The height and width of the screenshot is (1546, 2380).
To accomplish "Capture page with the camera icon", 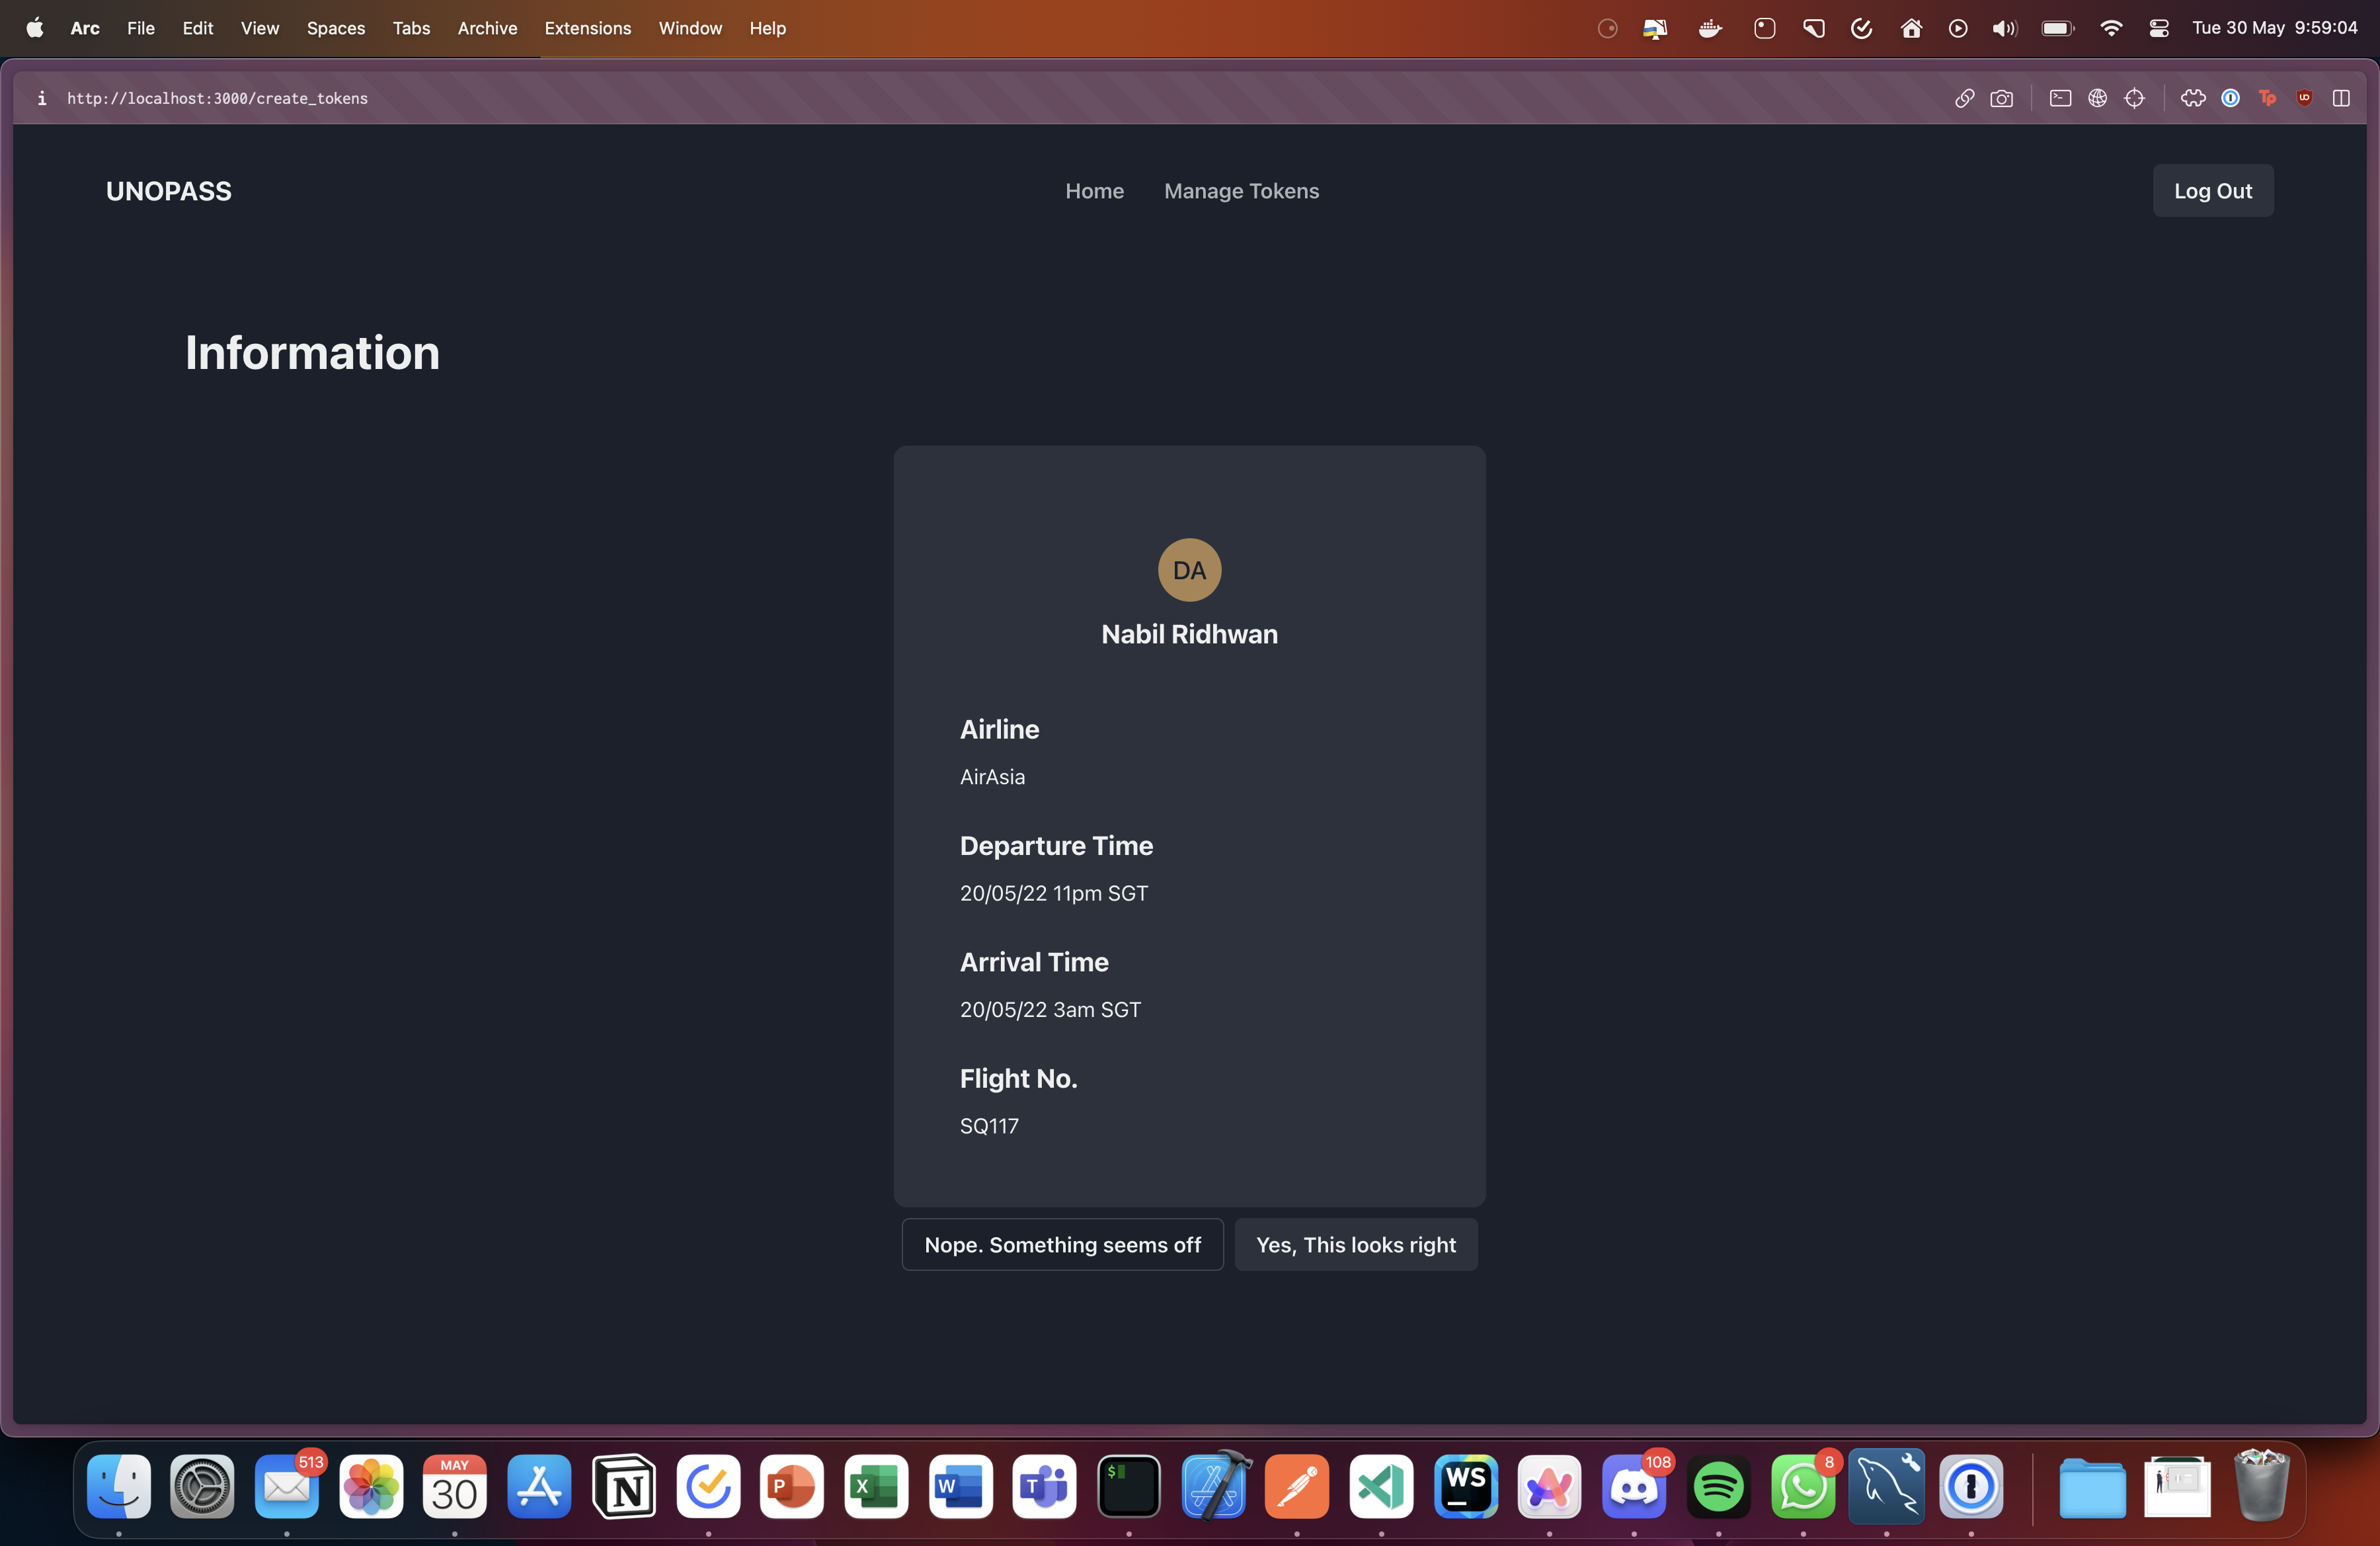I will point(2001,98).
